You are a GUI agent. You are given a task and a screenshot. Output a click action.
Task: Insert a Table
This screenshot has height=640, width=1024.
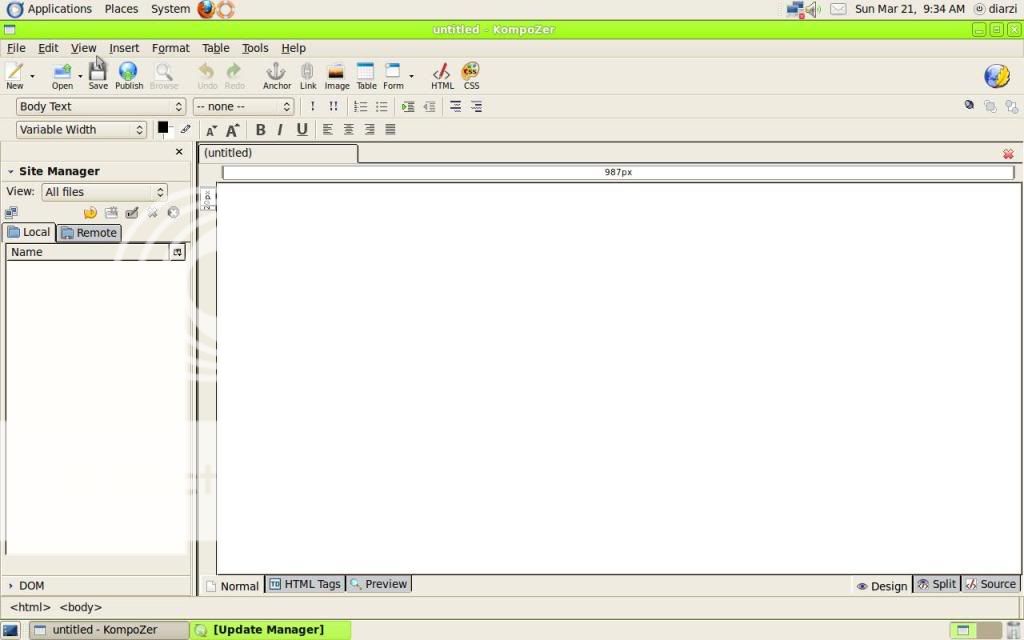(366, 75)
